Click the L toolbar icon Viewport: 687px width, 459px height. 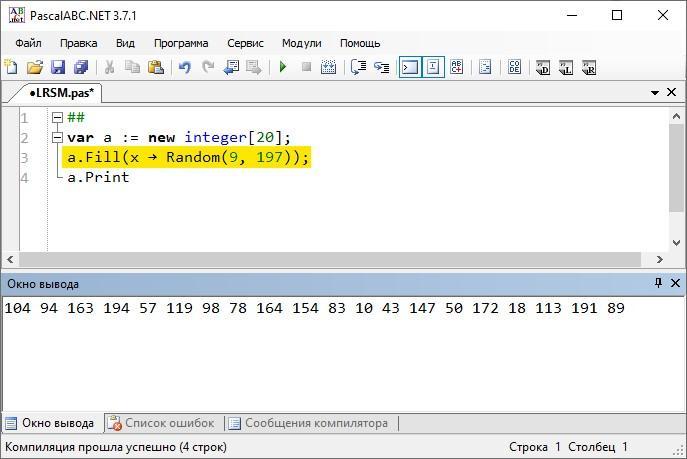(566, 68)
